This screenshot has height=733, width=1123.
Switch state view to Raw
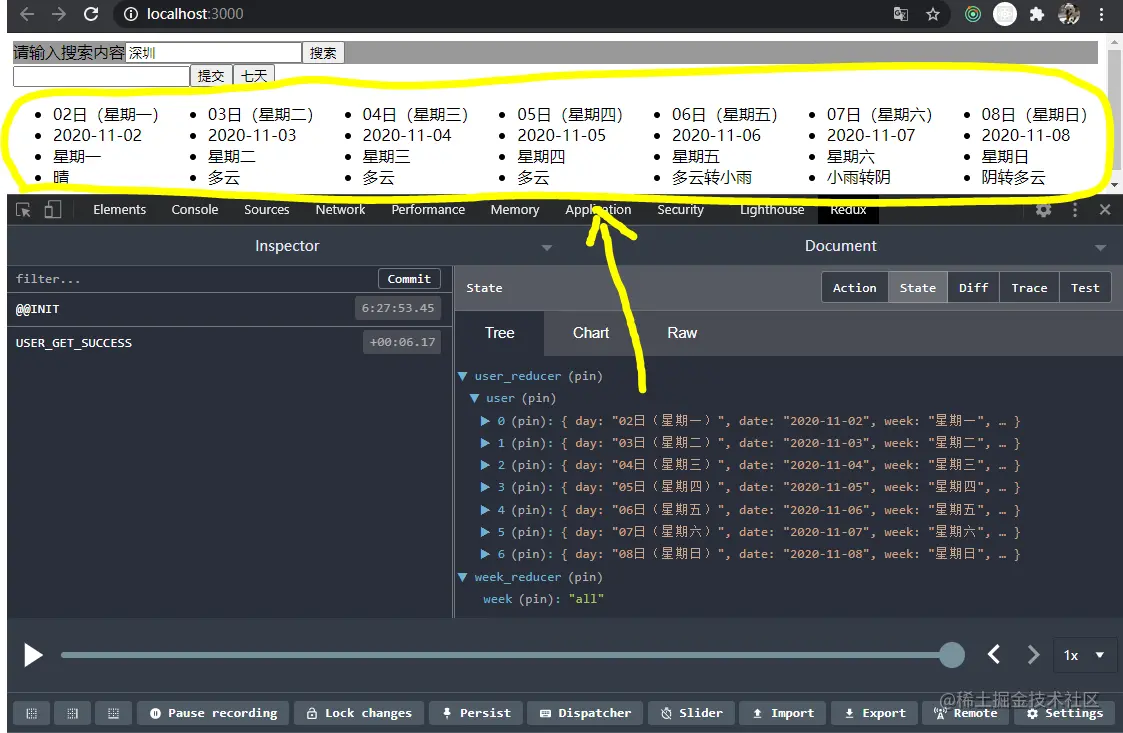coord(681,333)
